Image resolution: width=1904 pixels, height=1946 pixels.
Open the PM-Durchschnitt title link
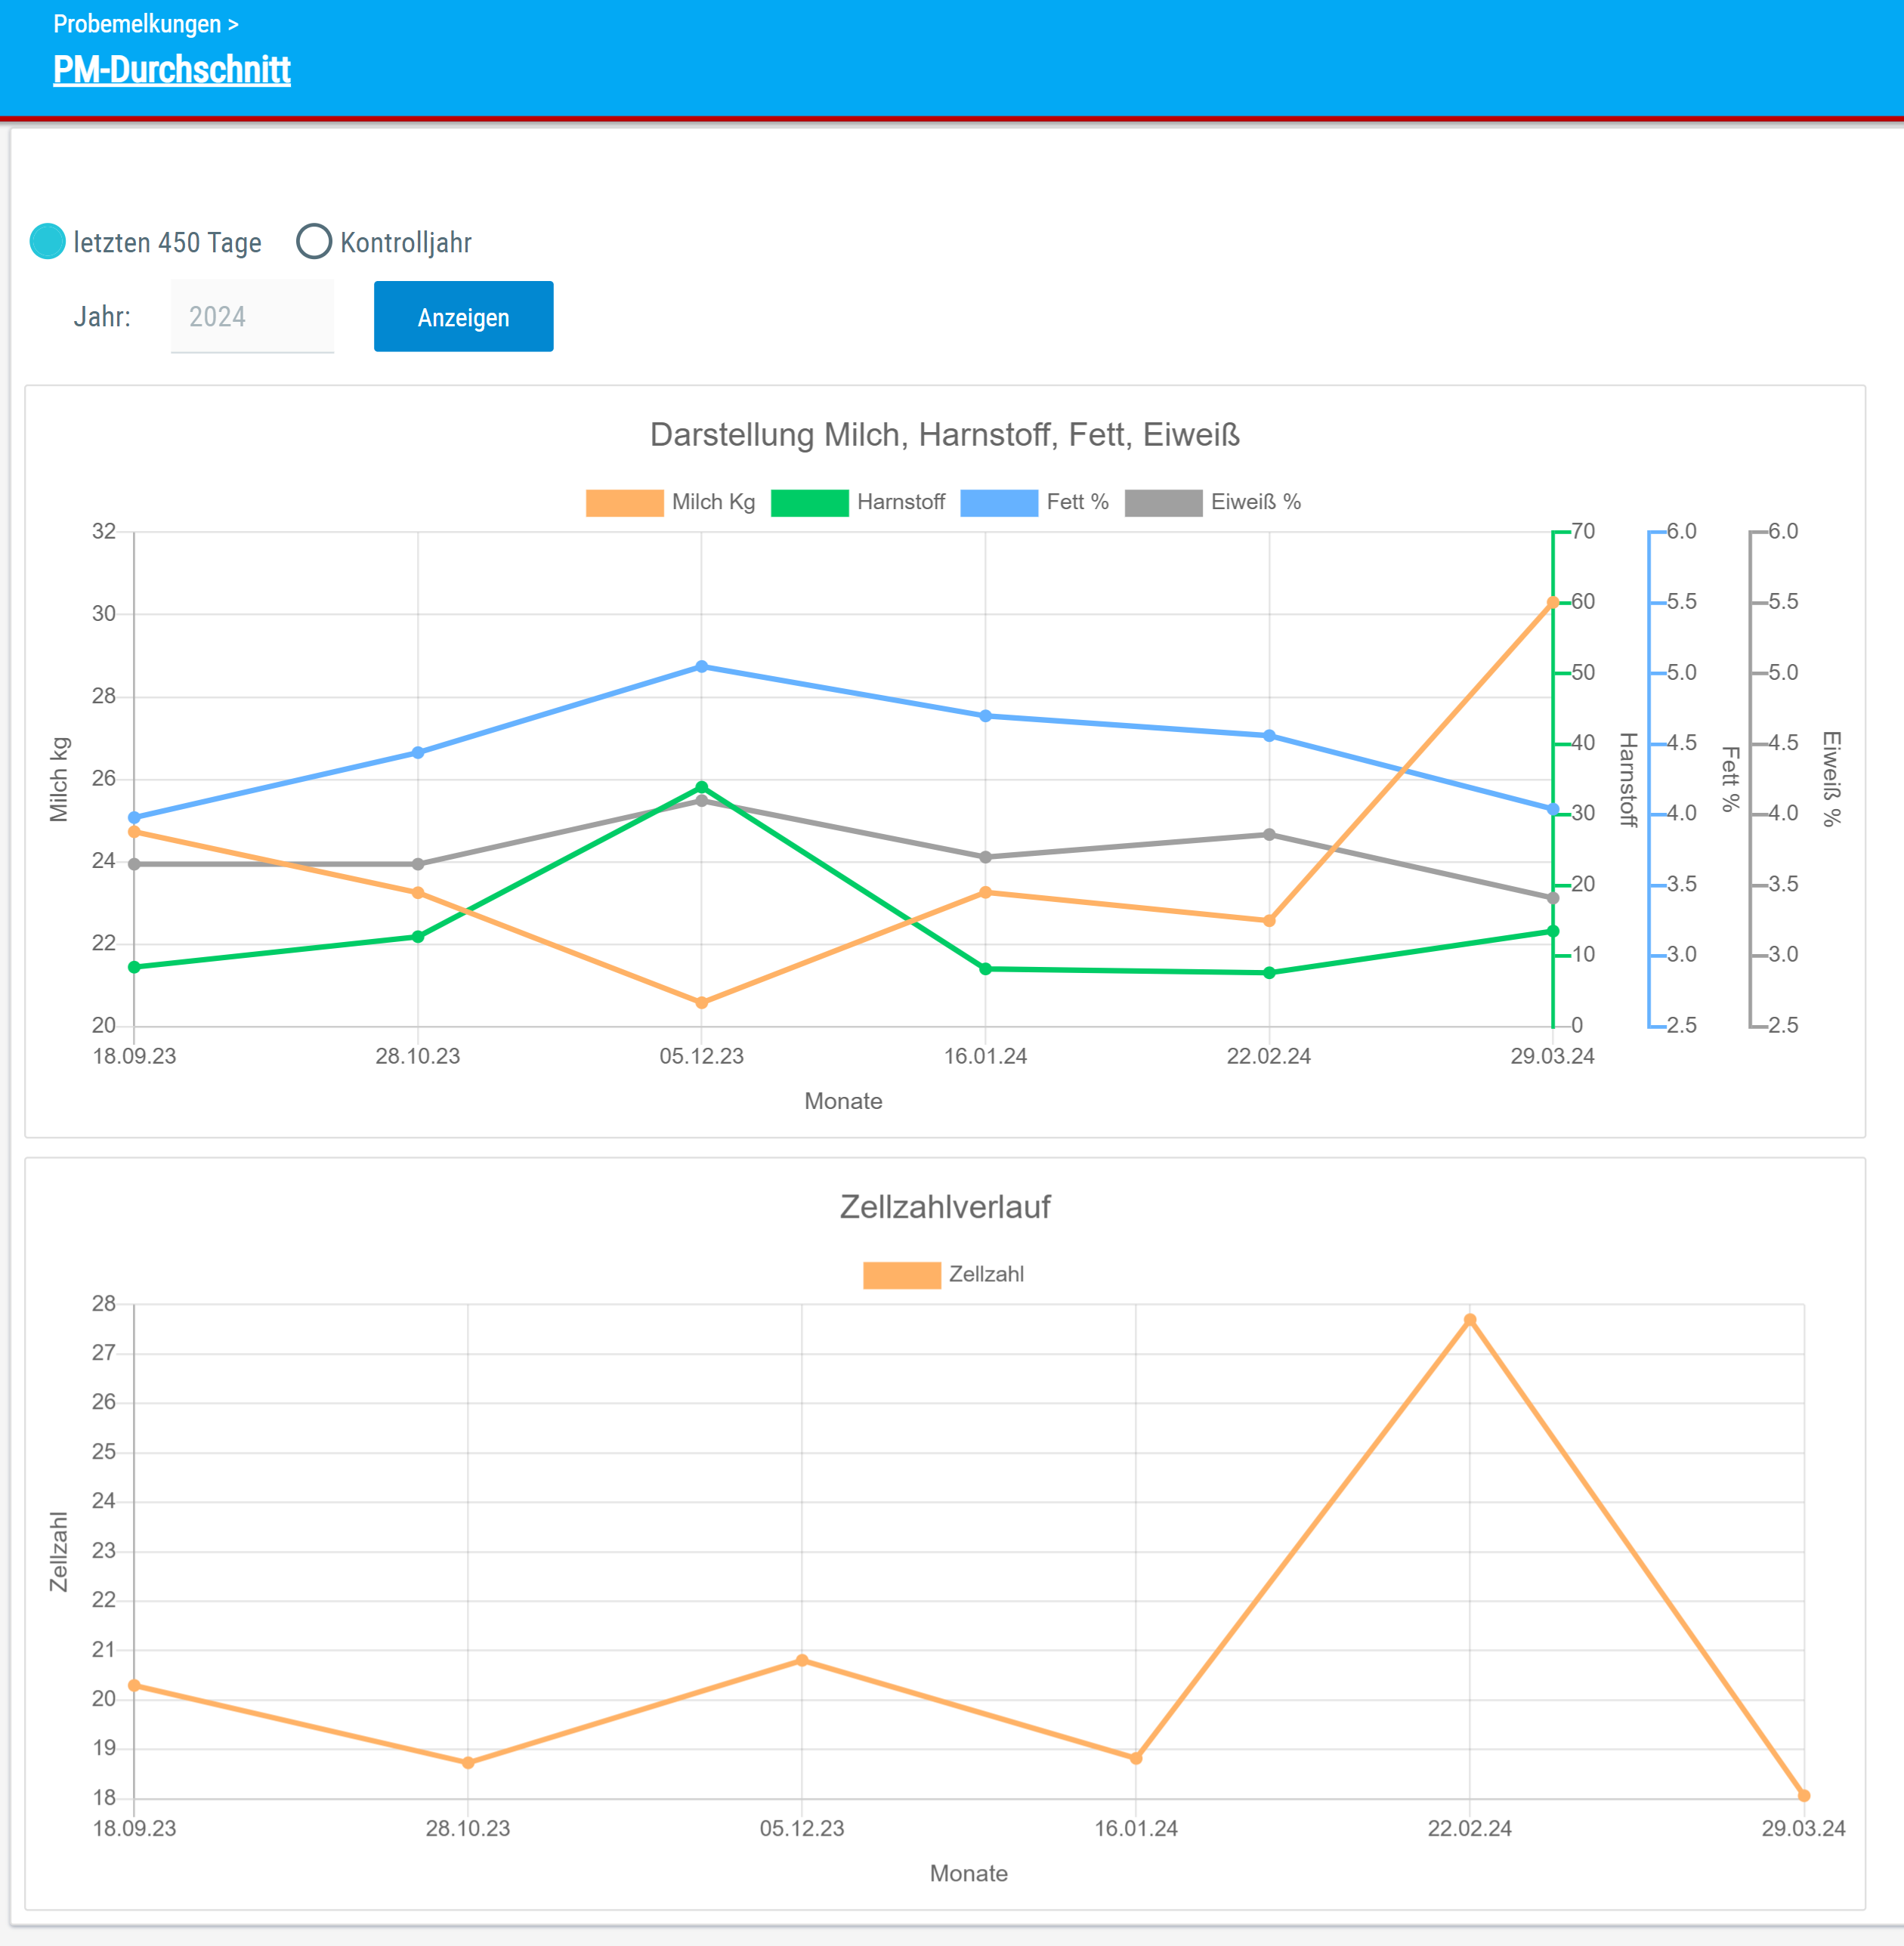click(171, 70)
